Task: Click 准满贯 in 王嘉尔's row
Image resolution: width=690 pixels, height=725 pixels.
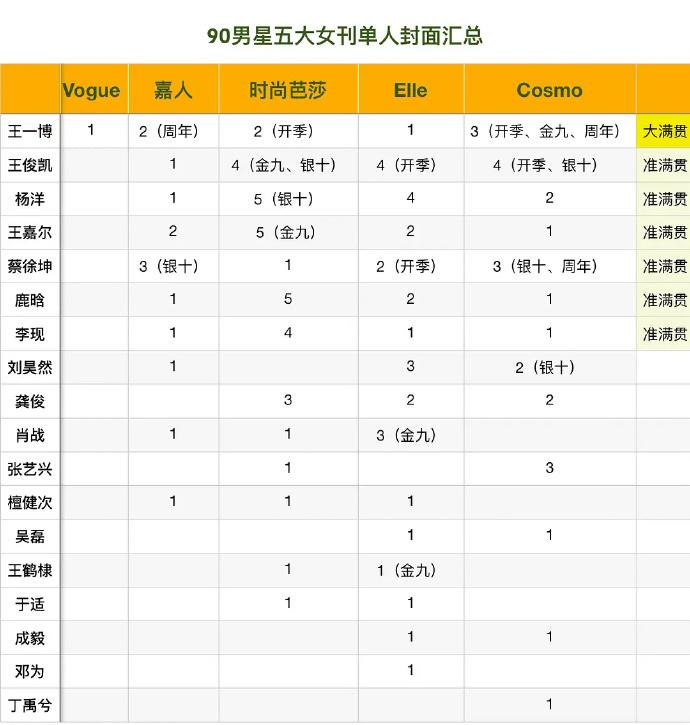Action: 664,233
